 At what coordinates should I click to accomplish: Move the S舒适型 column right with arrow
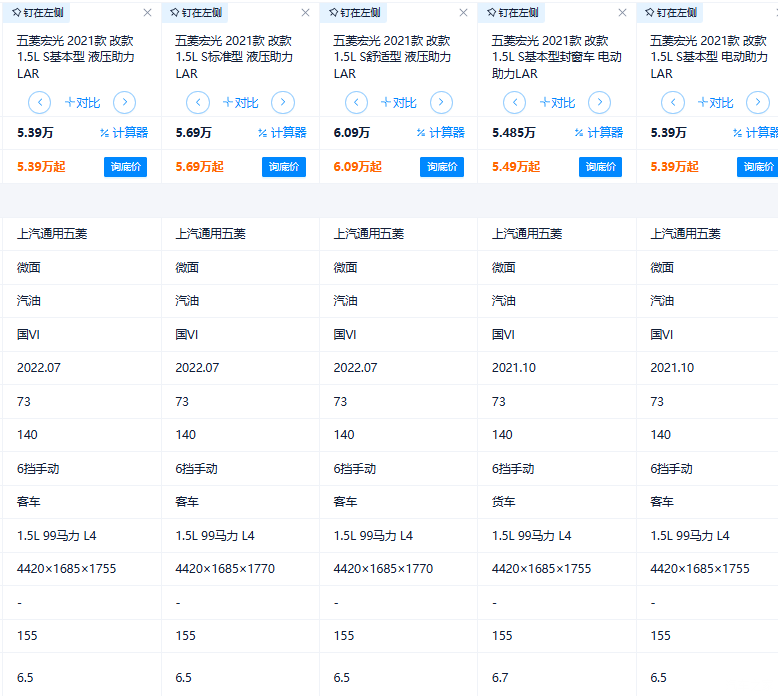(441, 103)
